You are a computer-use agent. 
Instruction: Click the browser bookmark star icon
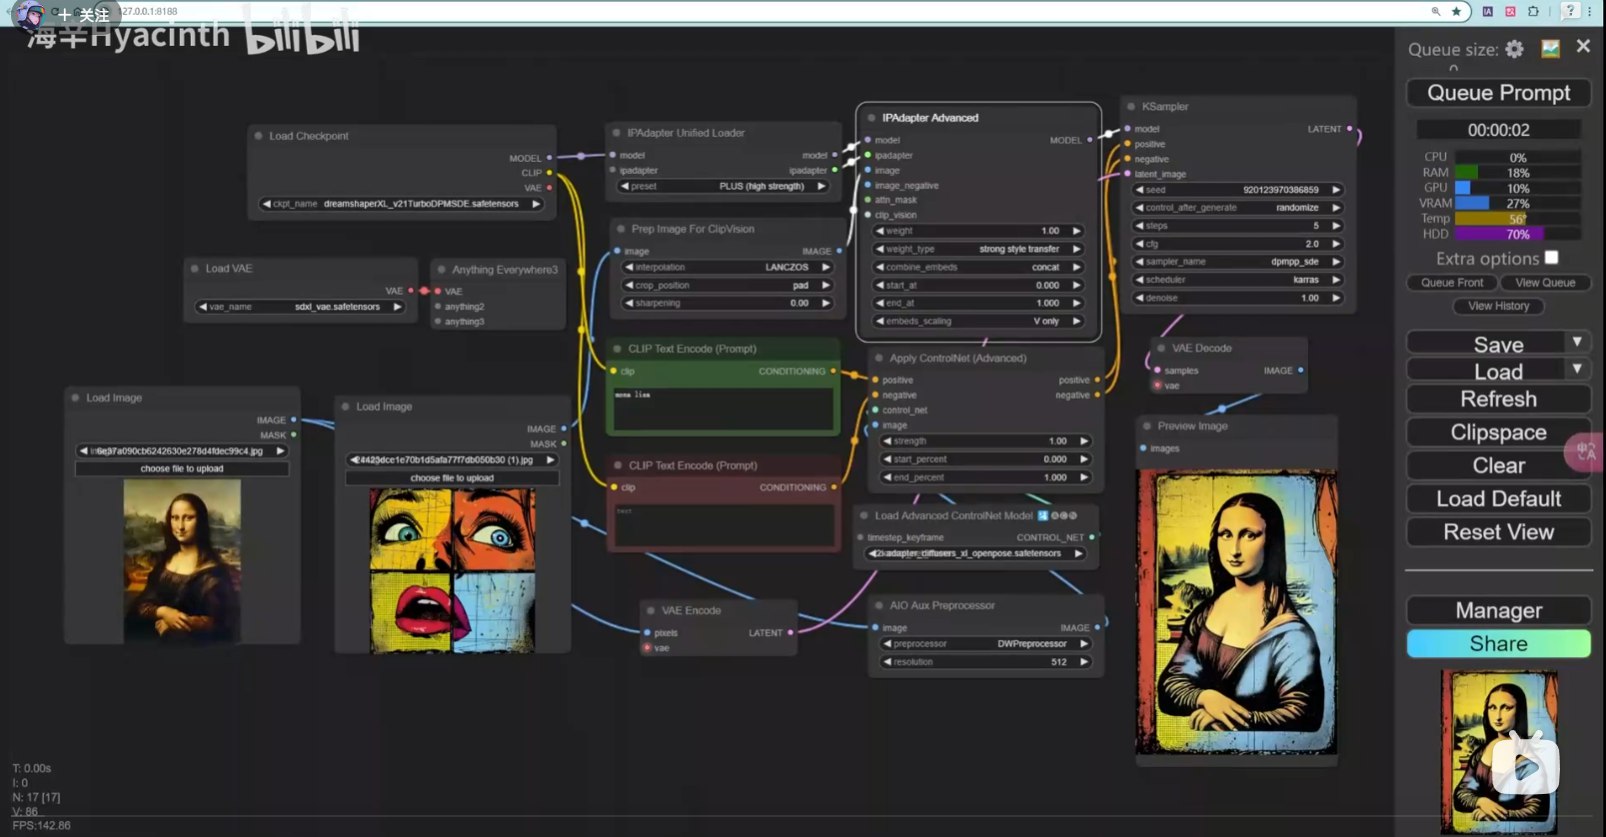pos(1456,11)
